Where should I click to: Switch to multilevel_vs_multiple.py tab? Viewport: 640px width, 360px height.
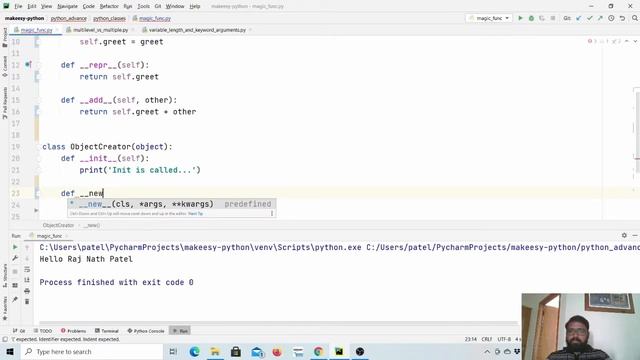coord(100,30)
